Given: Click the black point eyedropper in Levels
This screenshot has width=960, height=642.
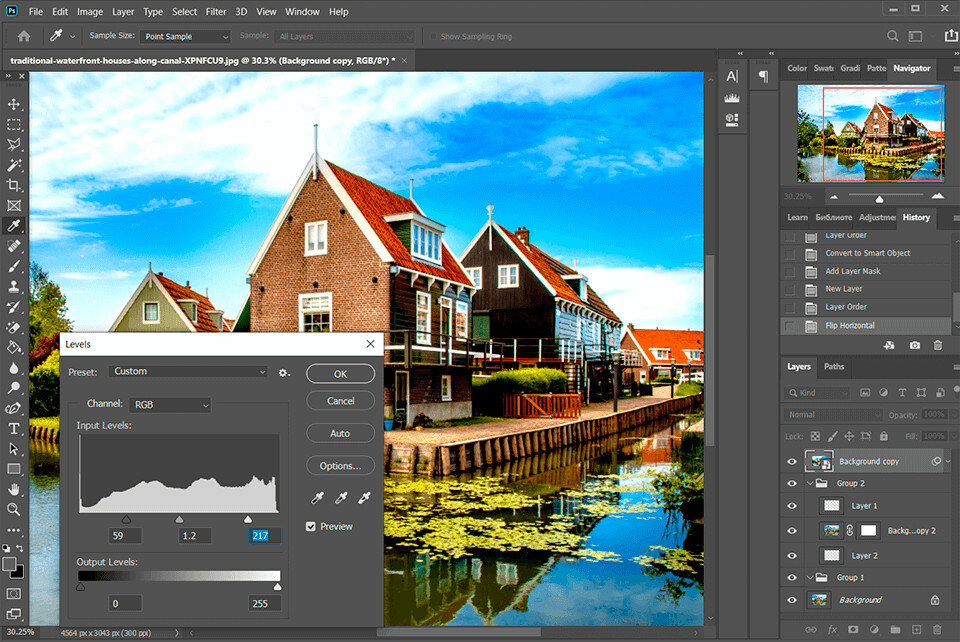Looking at the screenshot, I should click(316, 498).
